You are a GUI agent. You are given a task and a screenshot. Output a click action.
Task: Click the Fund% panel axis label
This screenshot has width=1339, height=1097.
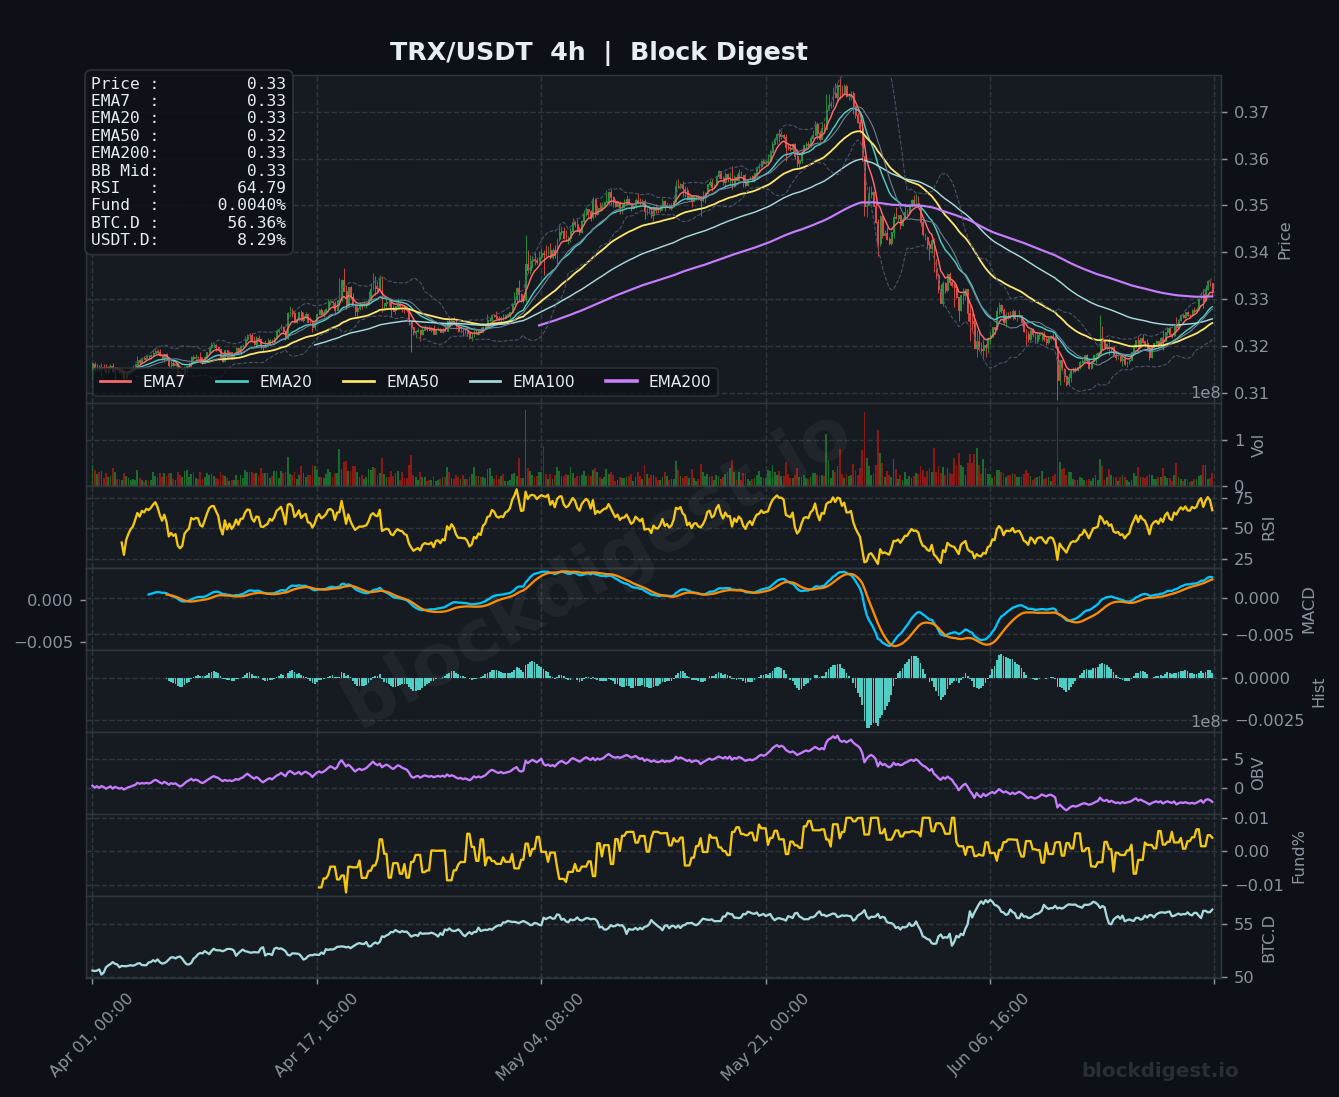(1298, 857)
